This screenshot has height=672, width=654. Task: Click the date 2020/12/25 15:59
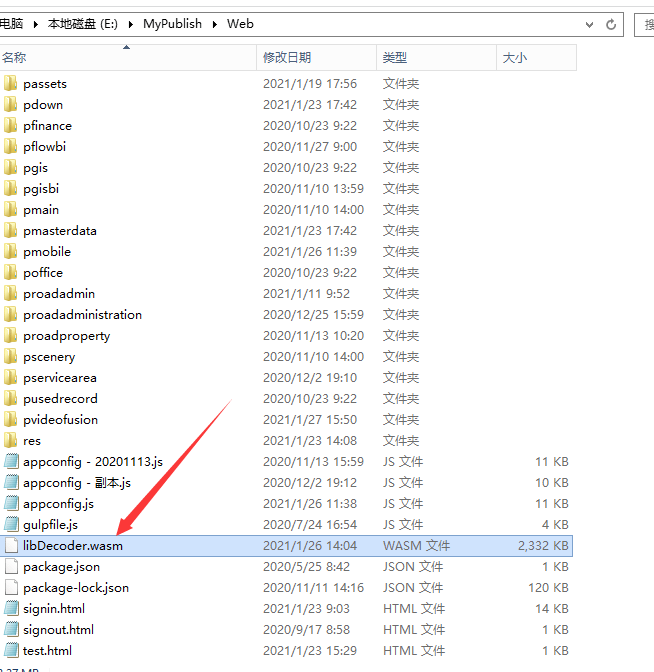[313, 315]
